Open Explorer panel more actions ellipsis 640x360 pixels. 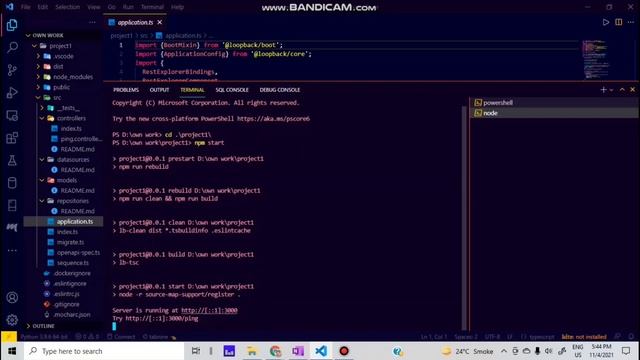(92, 22)
